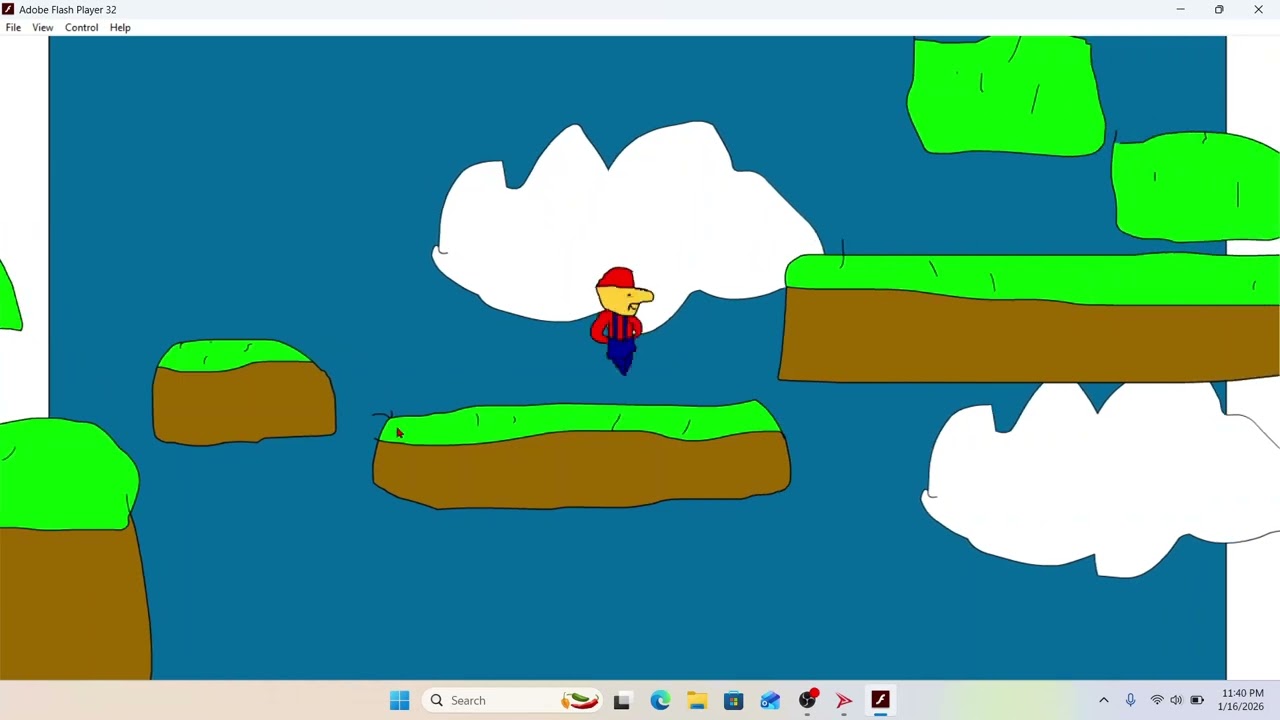
Task: Open the Help menu
Action: [x=120, y=28]
